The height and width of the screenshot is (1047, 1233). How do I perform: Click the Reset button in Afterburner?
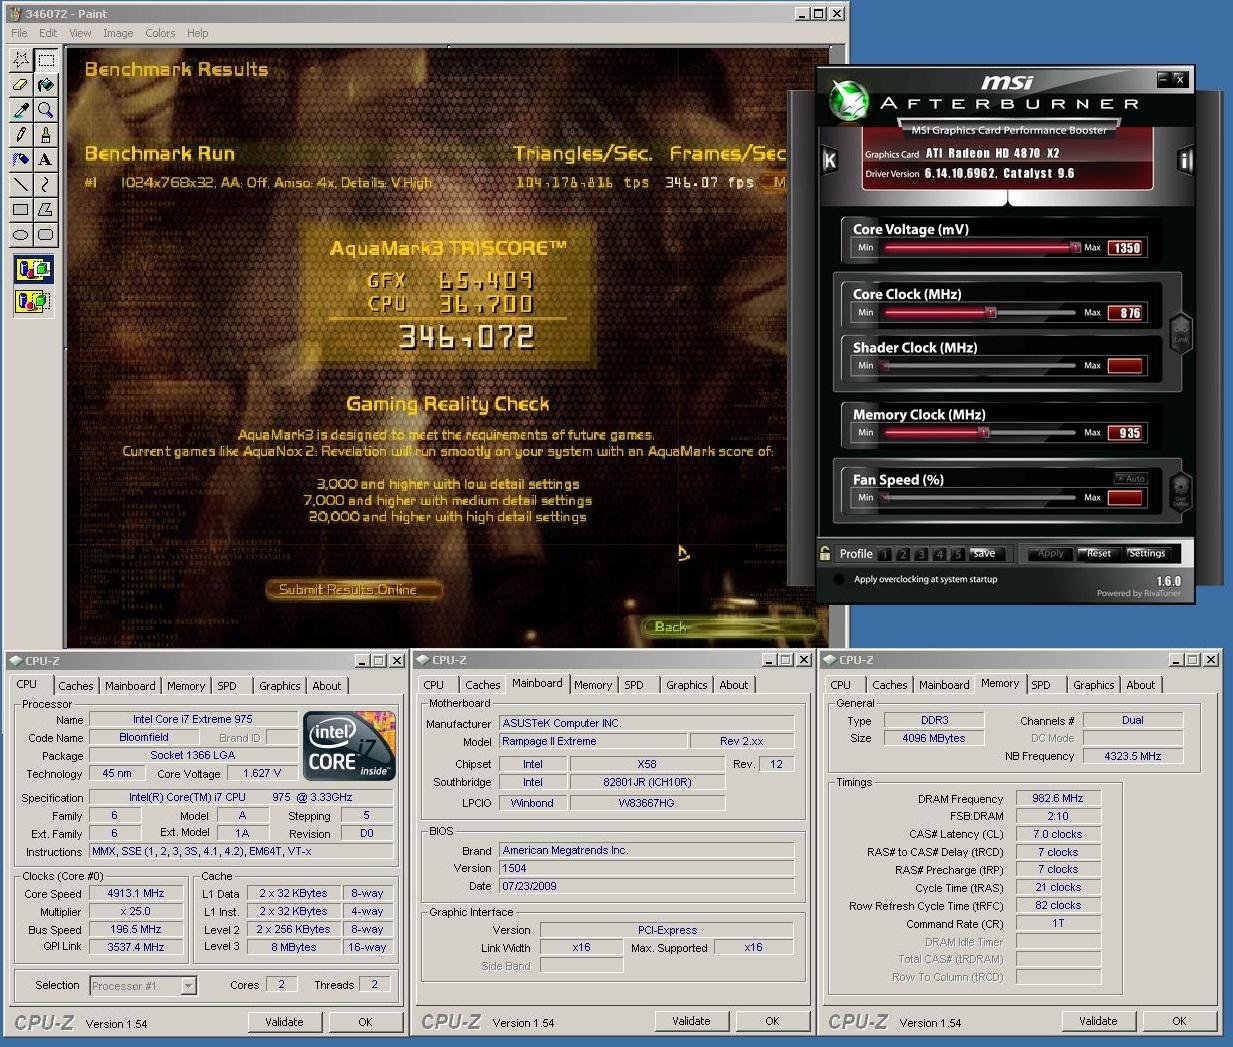coord(1099,553)
